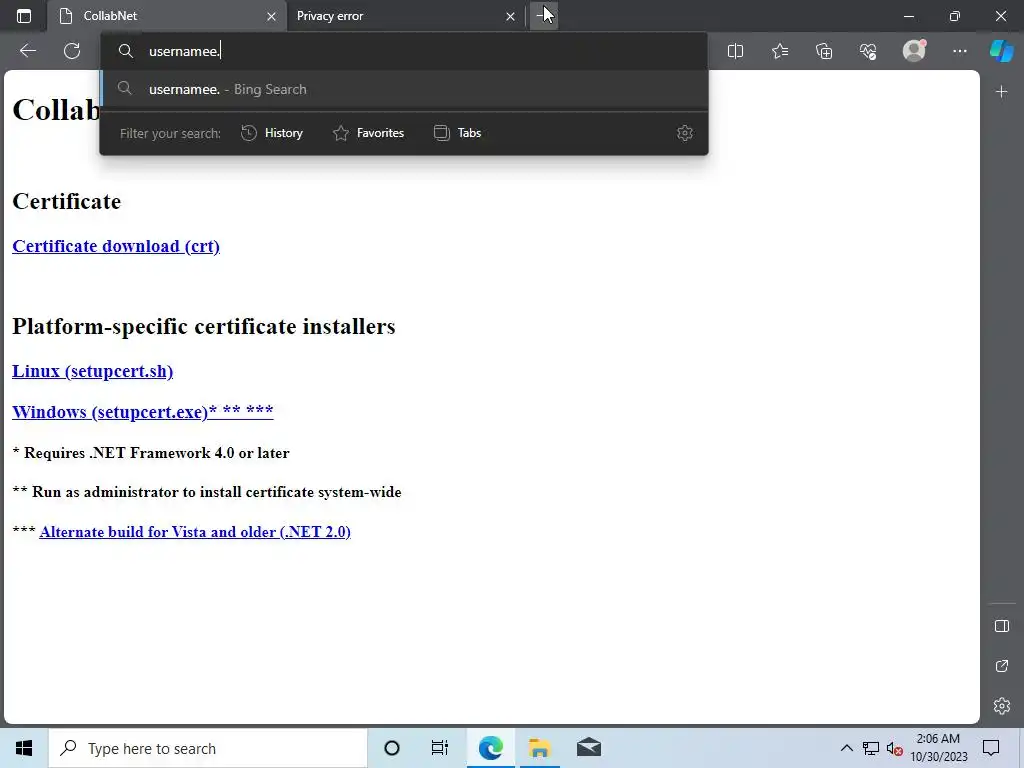The image size is (1024, 768).
Task: Open the Linux (setupcert.sh) link
Action: pos(93,371)
